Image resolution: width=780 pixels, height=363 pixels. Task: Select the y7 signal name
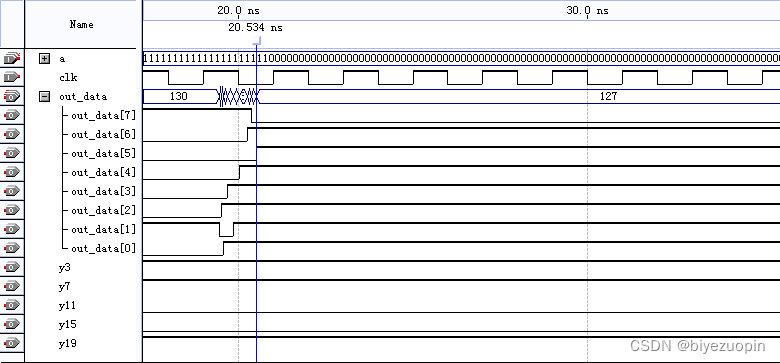64,287
